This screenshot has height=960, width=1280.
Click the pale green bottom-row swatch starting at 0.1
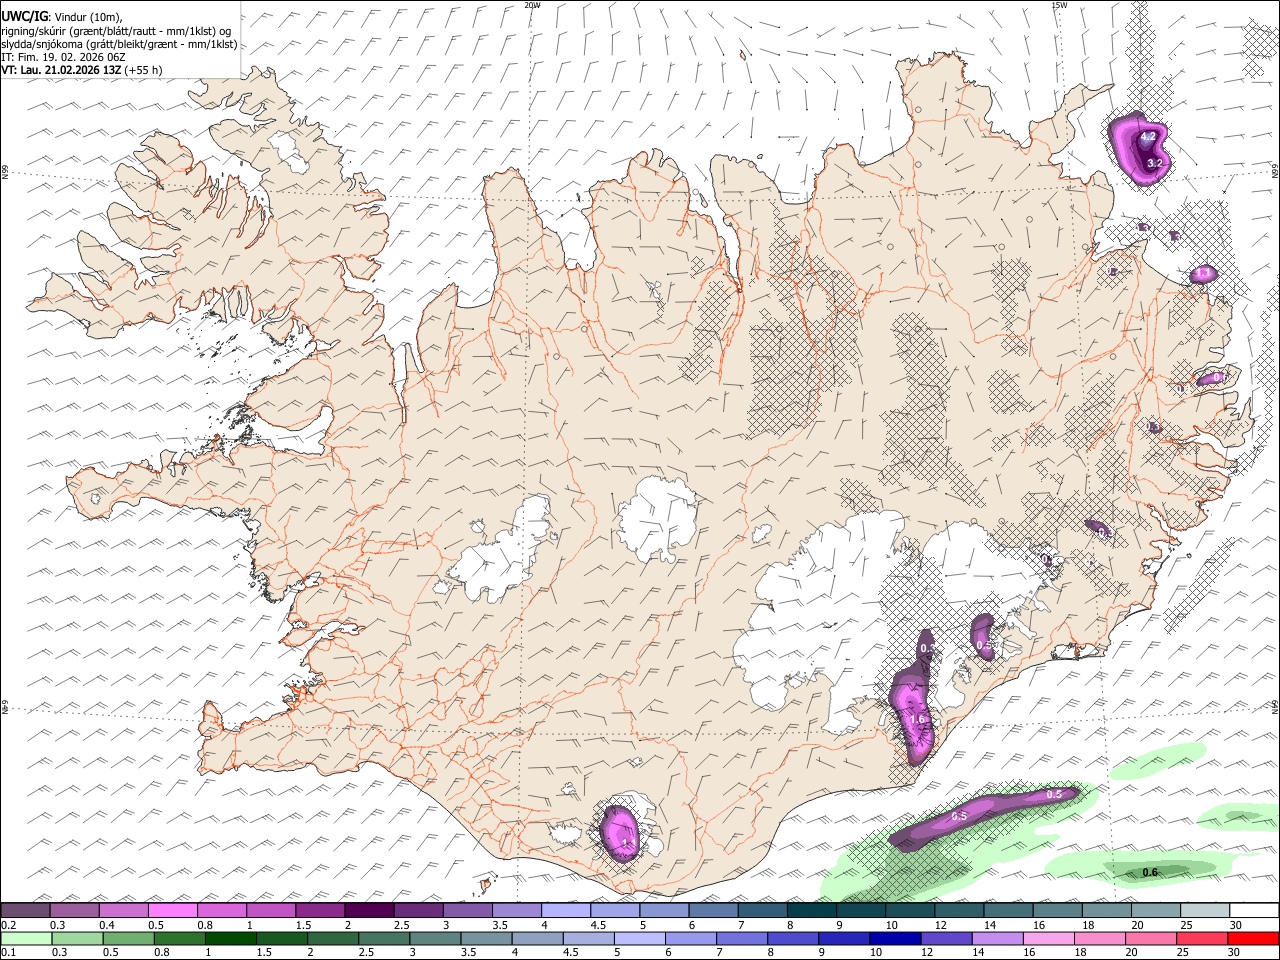coord(26,939)
